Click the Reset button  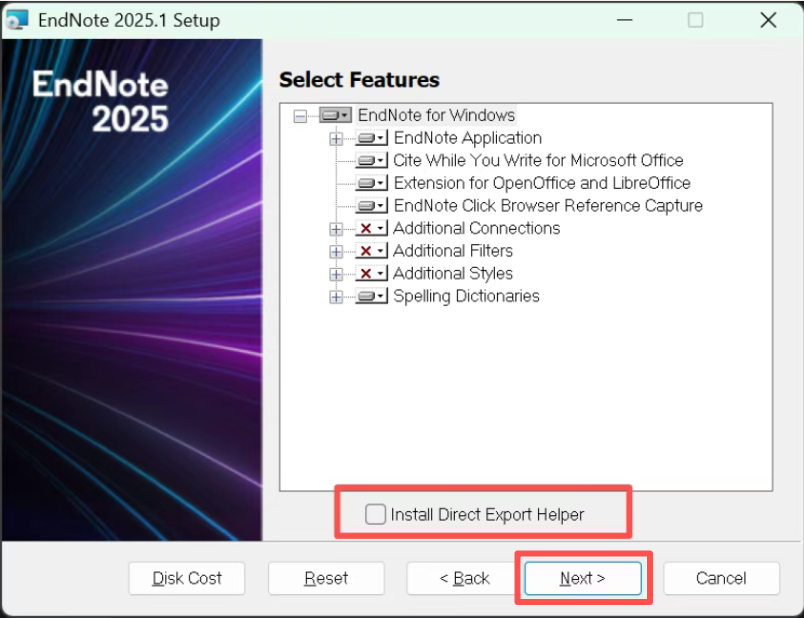326,578
